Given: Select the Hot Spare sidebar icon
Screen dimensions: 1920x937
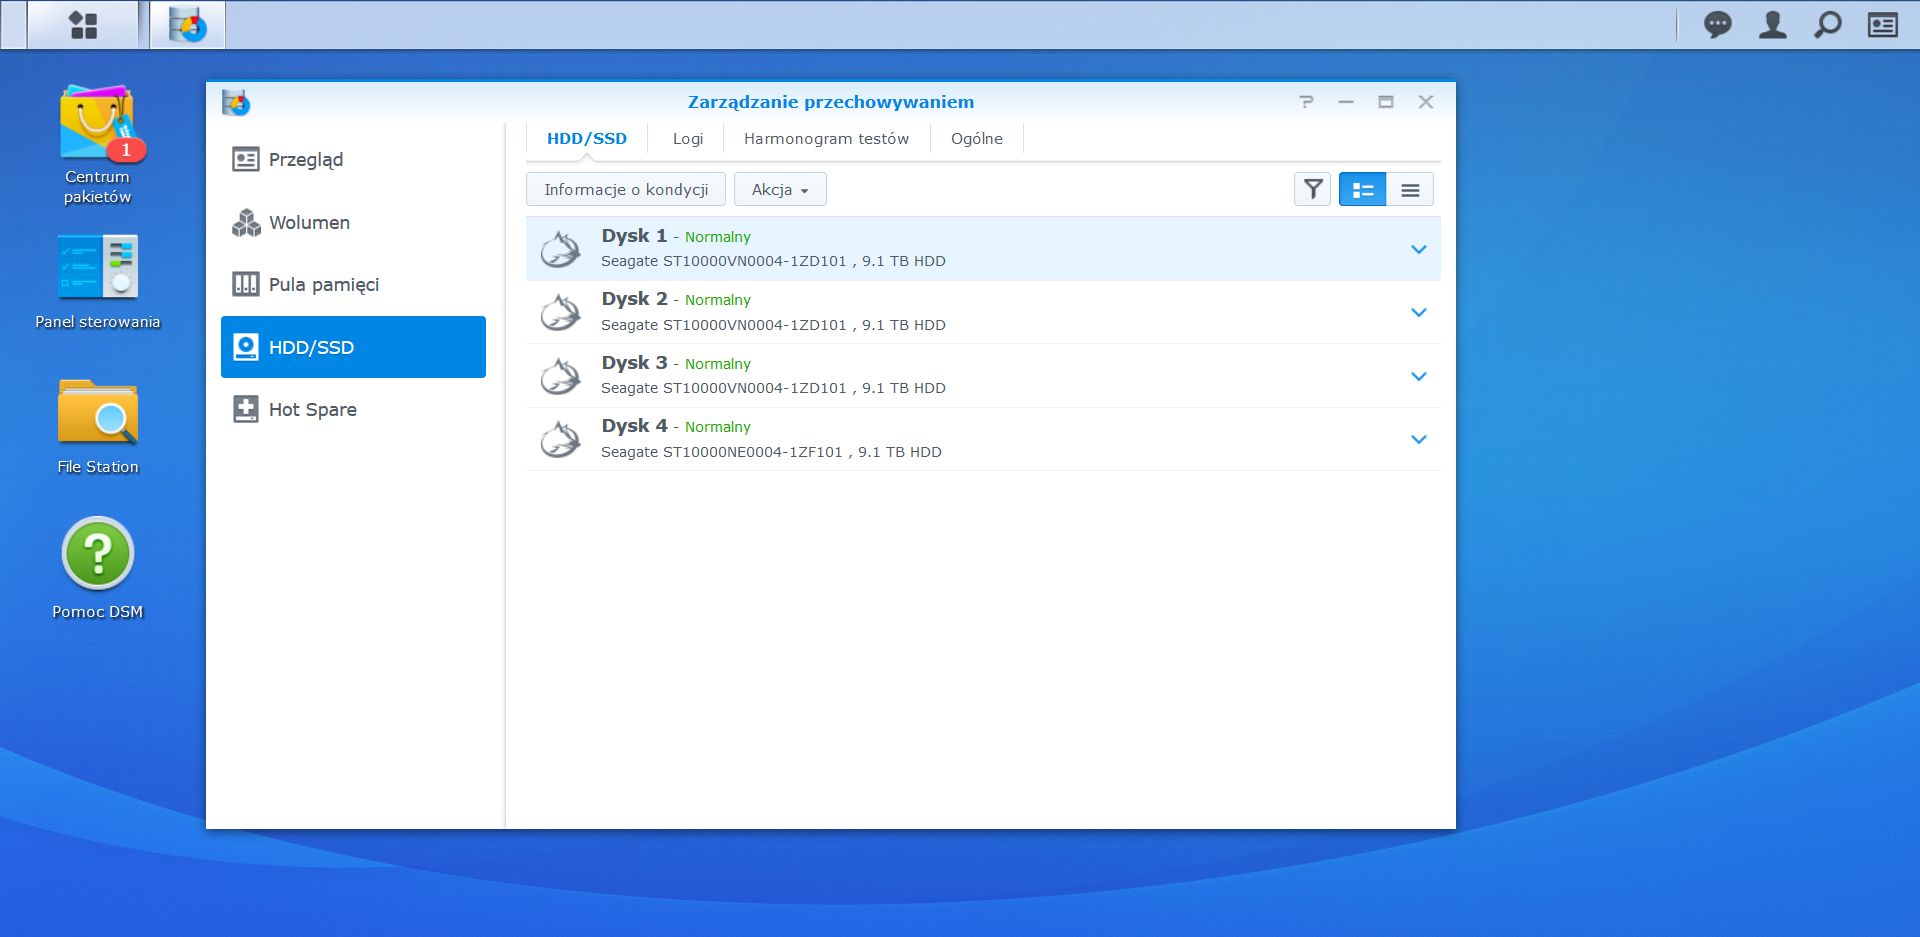Looking at the screenshot, I should pyautogui.click(x=245, y=408).
